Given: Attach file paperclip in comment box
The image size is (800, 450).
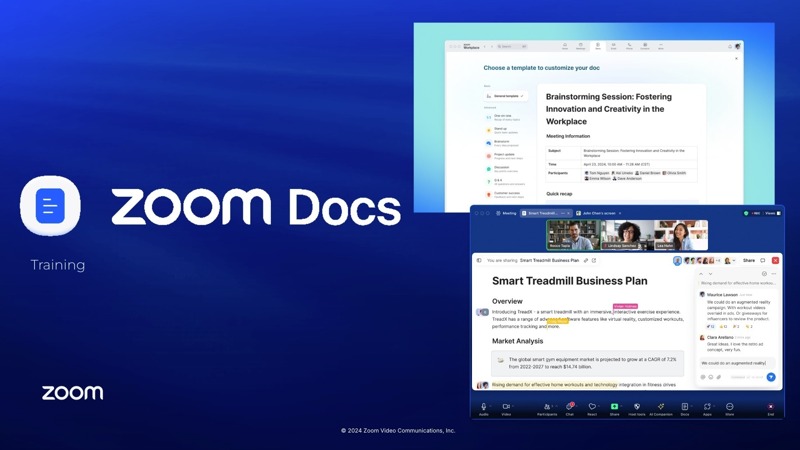Looking at the screenshot, I should pyautogui.click(x=718, y=377).
